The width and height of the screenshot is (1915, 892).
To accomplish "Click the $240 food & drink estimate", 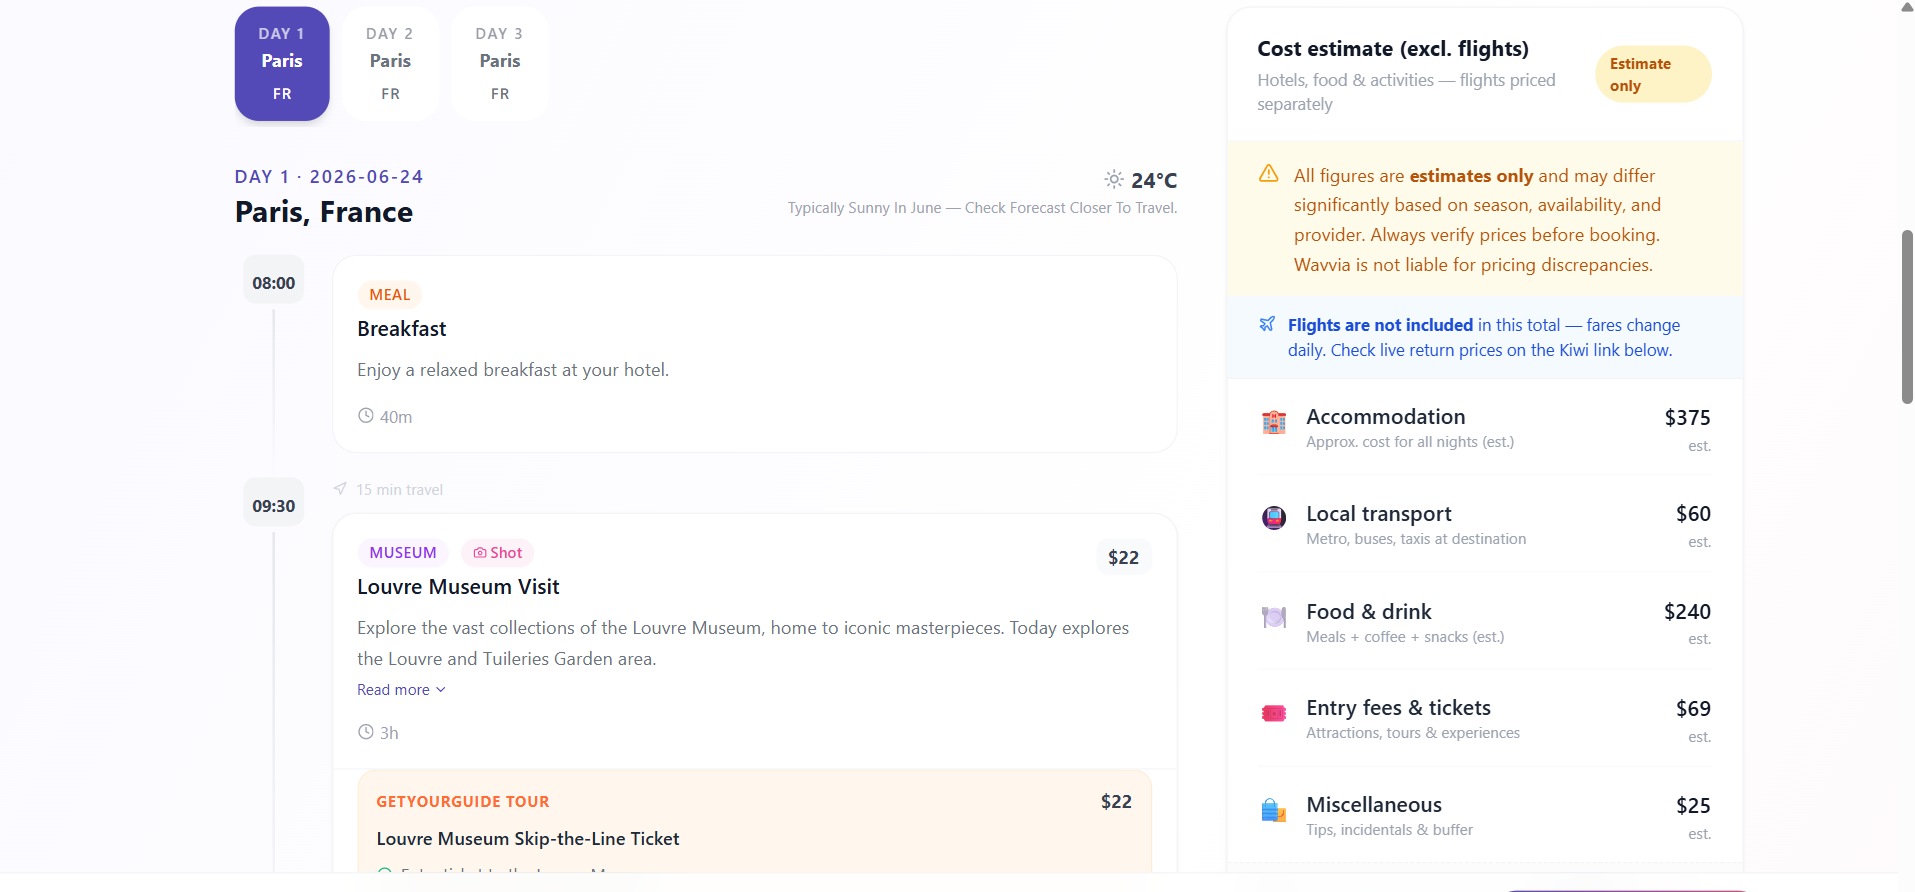I will pyautogui.click(x=1687, y=612).
